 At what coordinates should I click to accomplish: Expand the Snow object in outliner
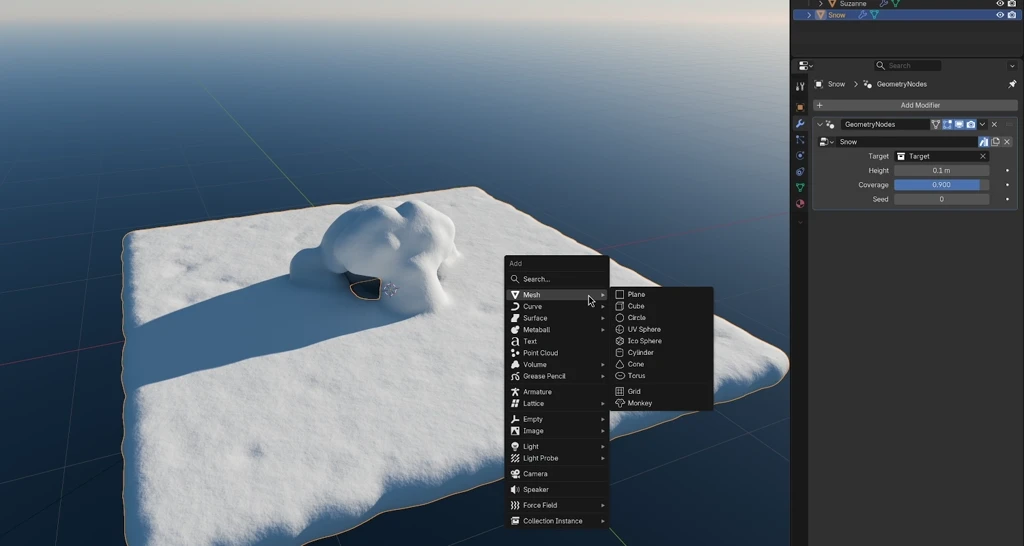pos(809,15)
